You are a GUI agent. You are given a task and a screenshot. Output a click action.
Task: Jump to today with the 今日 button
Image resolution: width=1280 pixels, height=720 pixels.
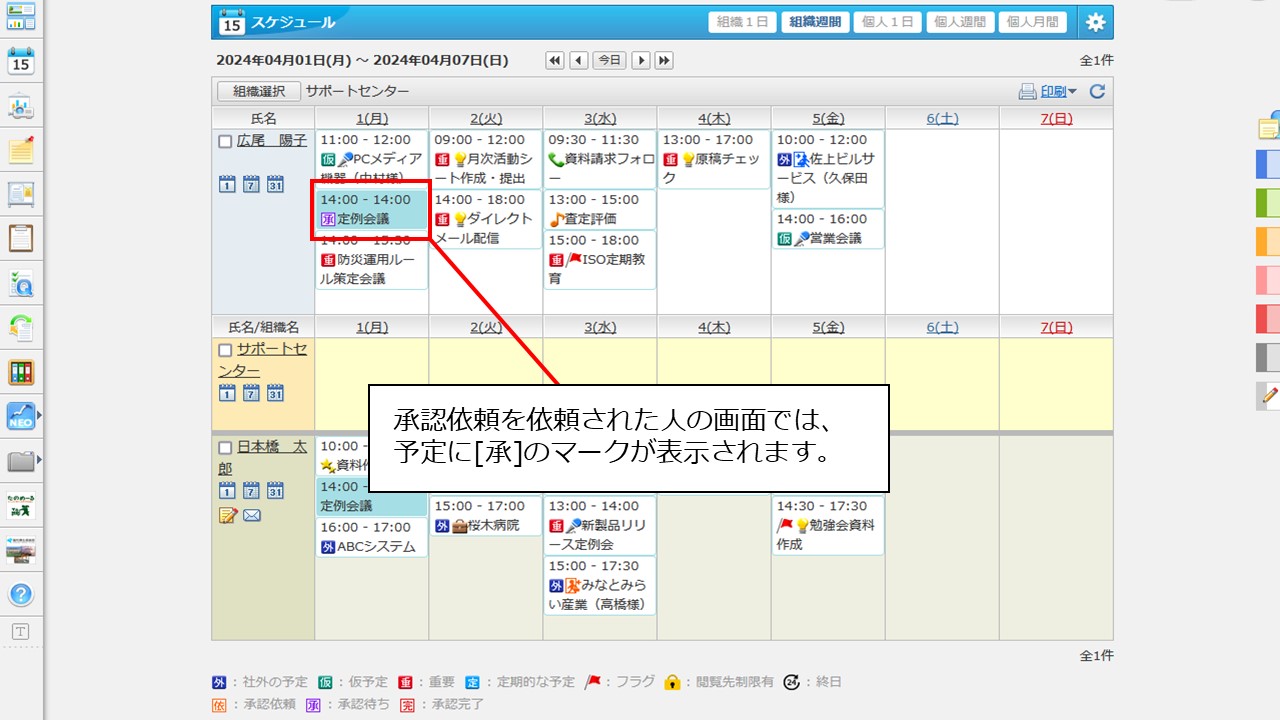pyautogui.click(x=609, y=61)
